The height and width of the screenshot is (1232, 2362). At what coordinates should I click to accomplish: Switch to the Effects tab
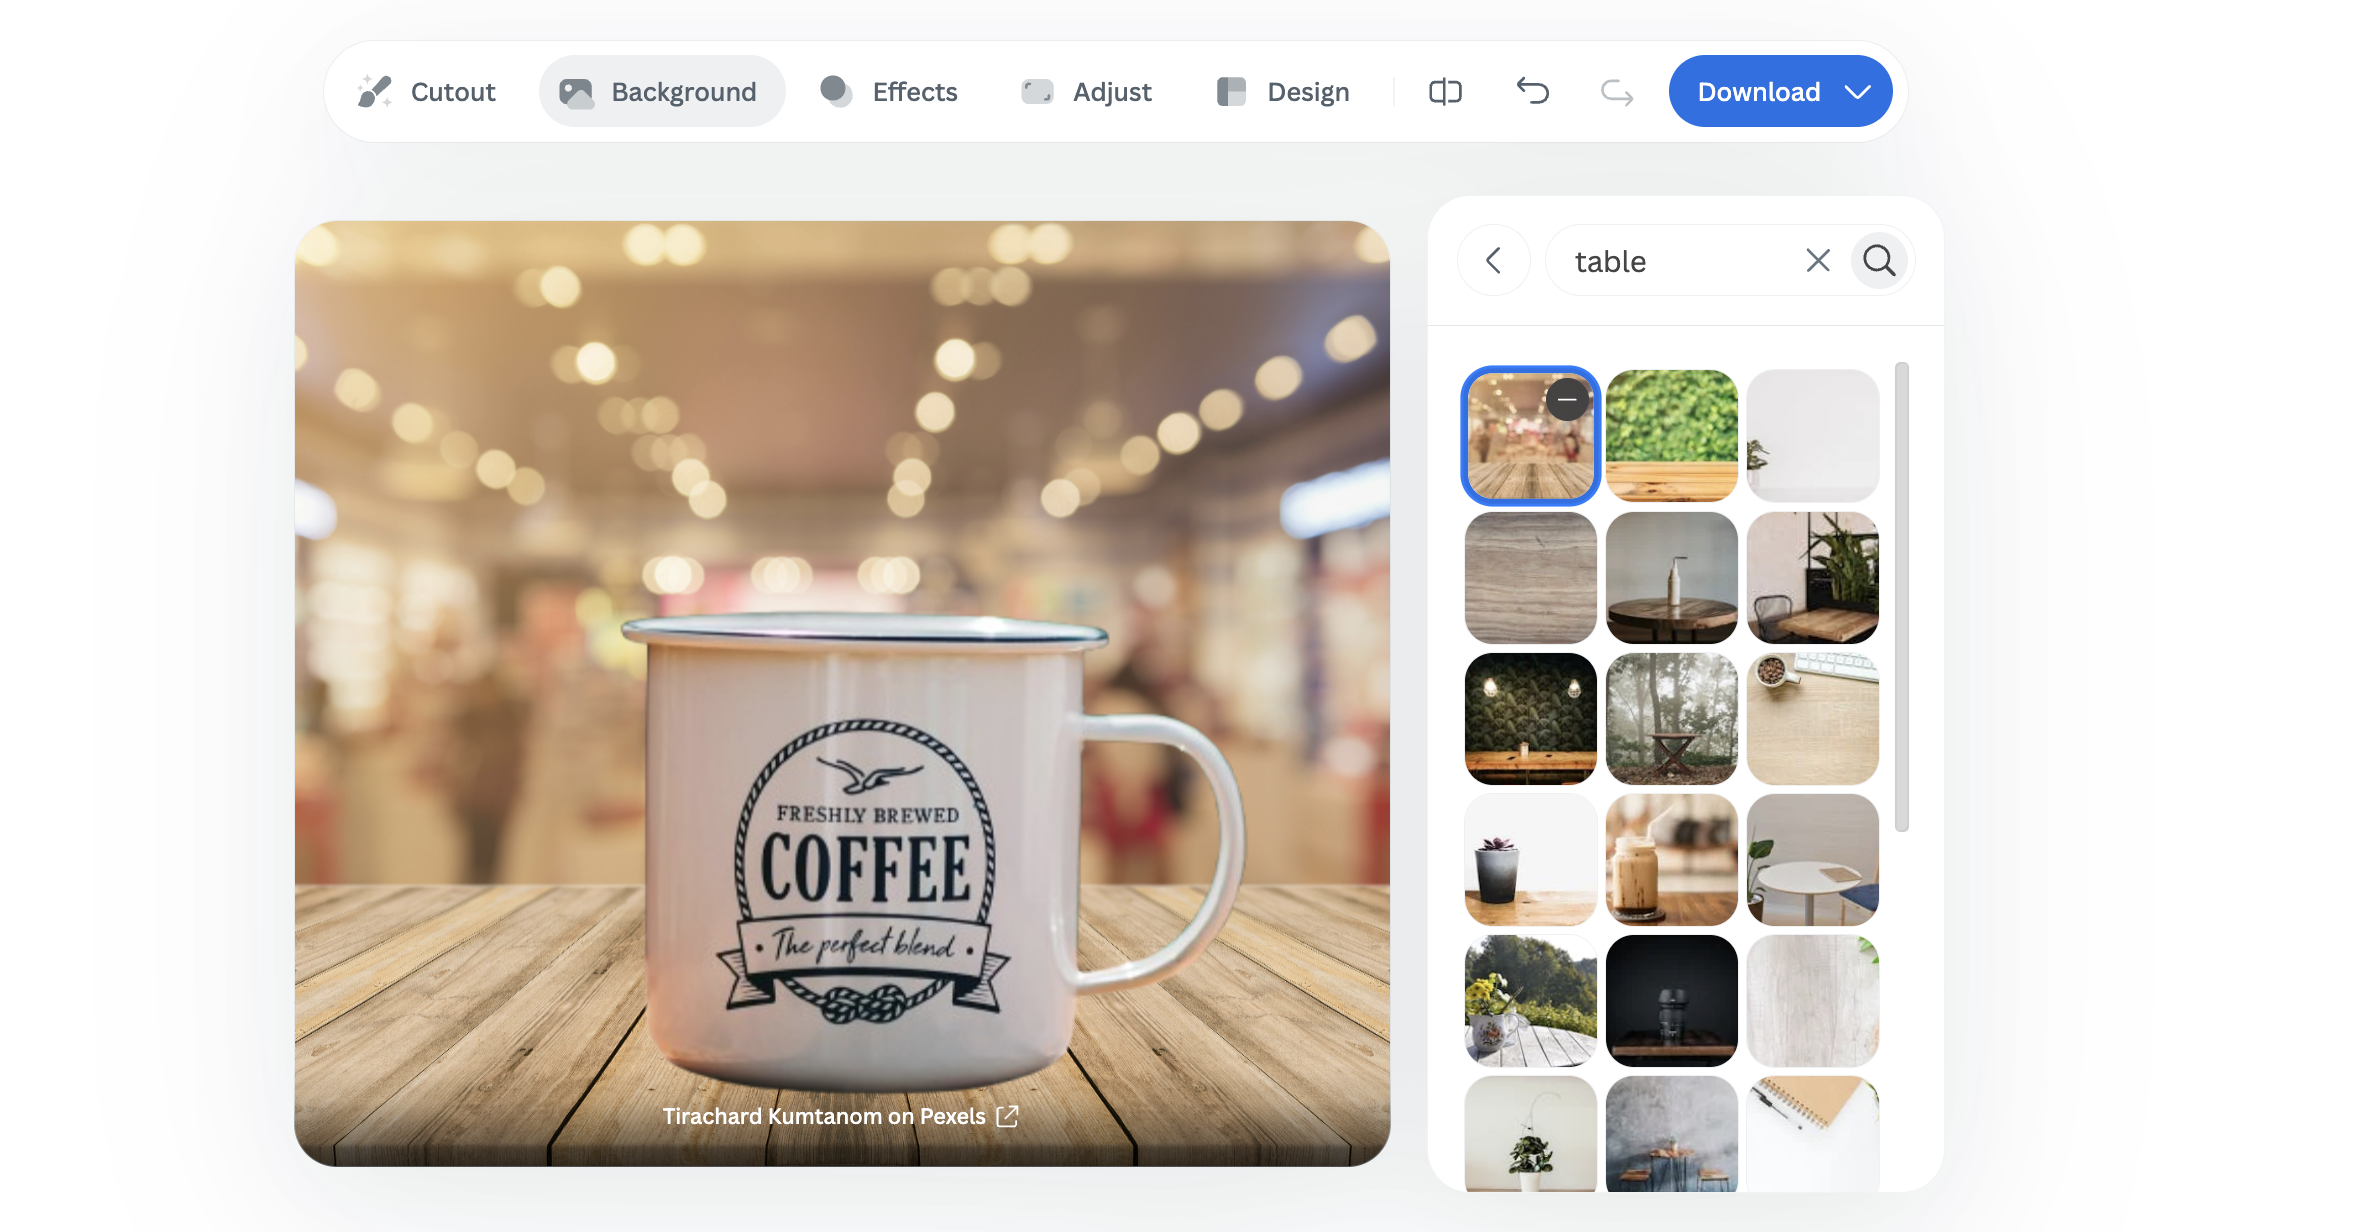[889, 92]
